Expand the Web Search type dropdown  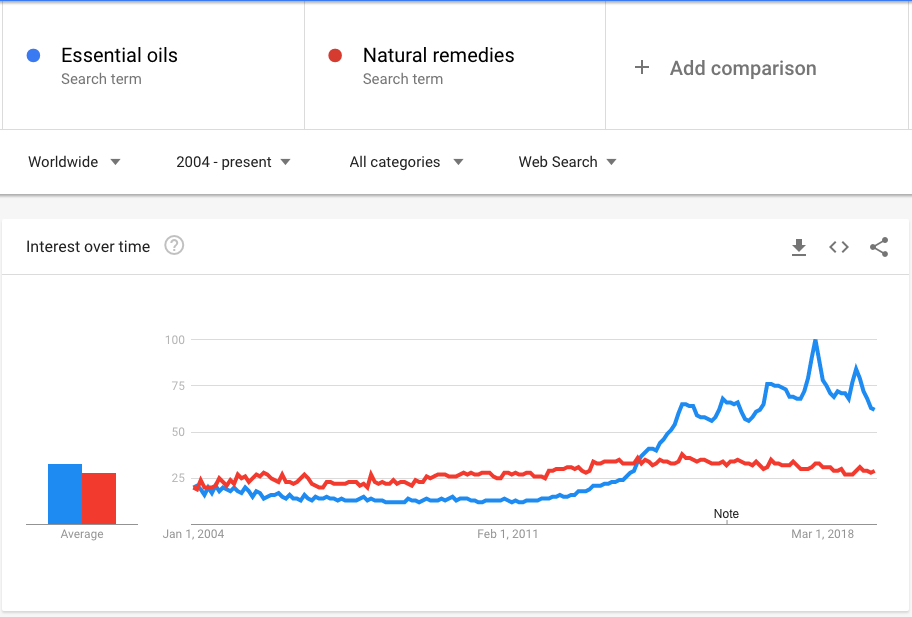[567, 162]
